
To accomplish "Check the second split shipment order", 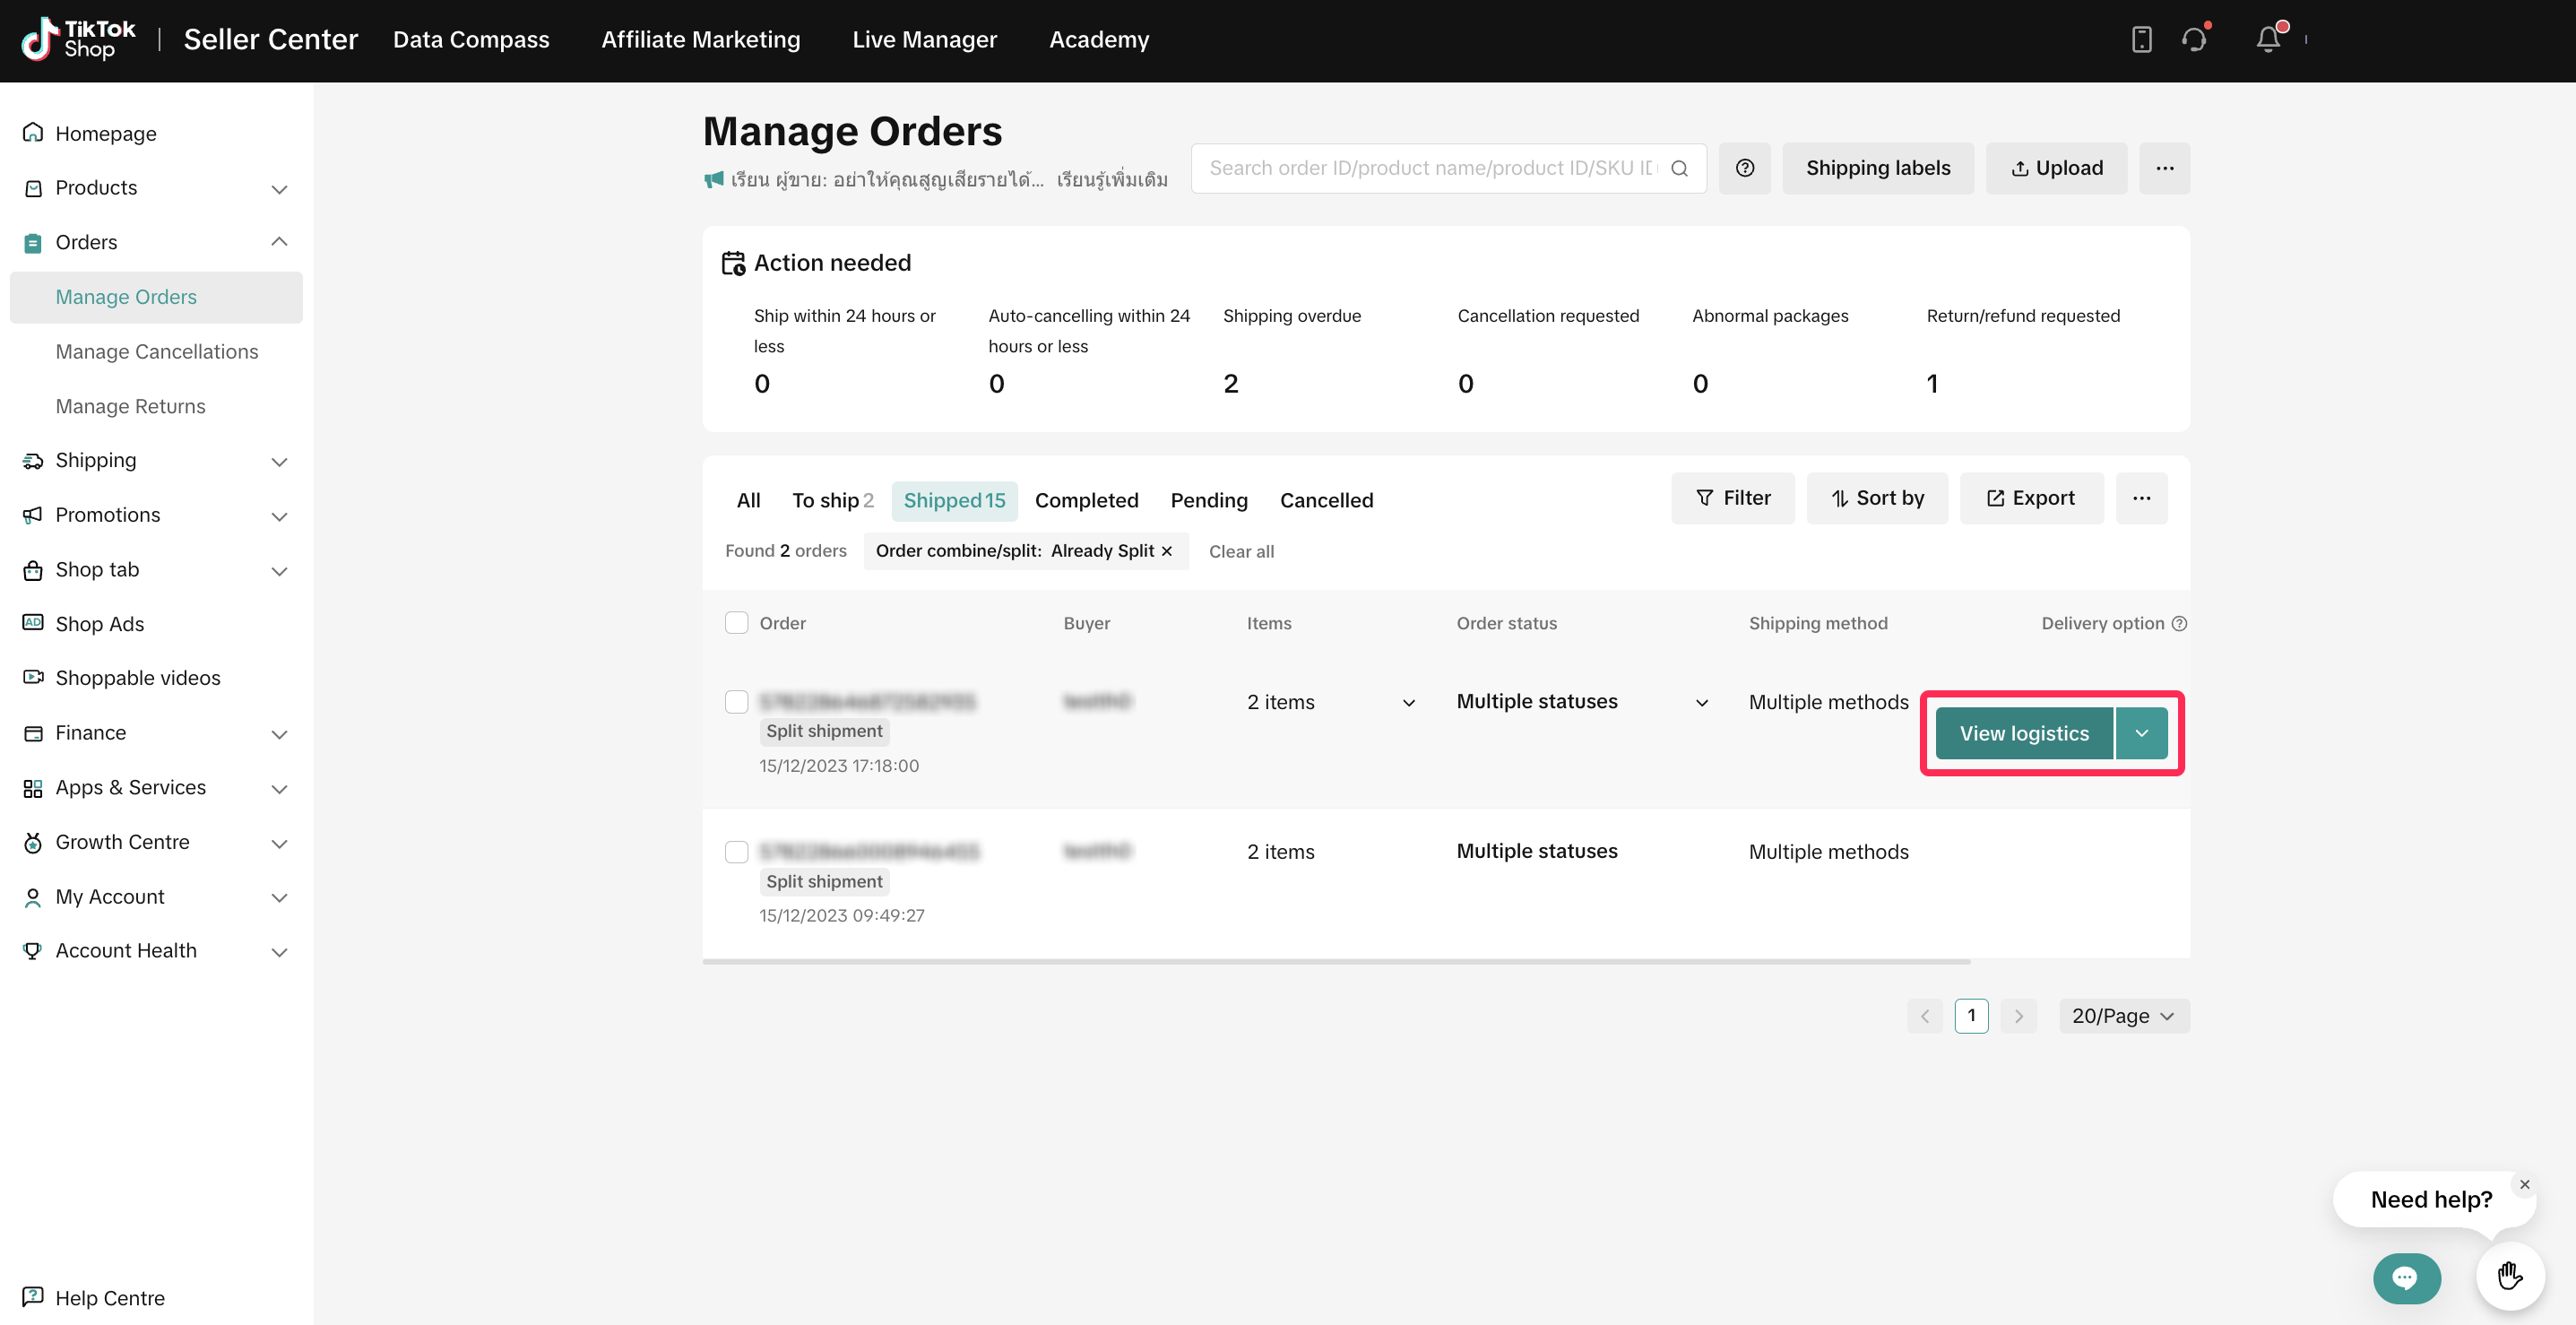I will tap(736, 852).
